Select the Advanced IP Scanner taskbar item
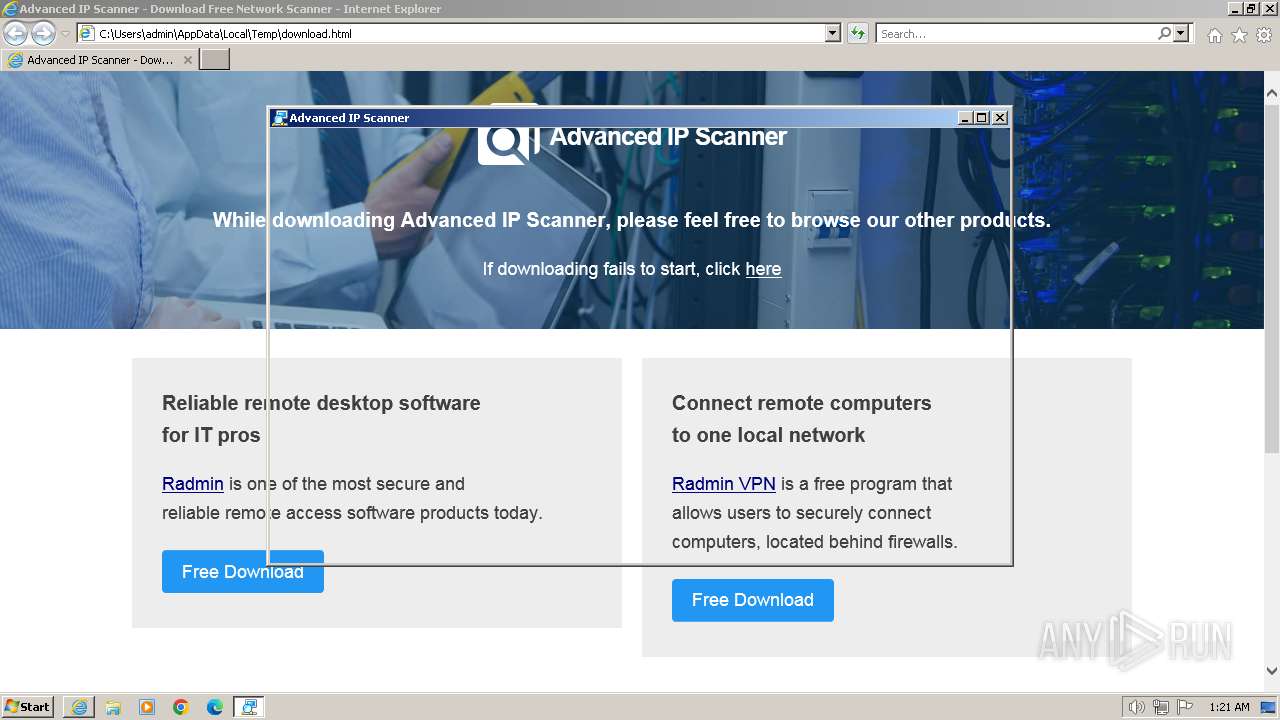Screen dimensions: 1280x720 coord(249,707)
